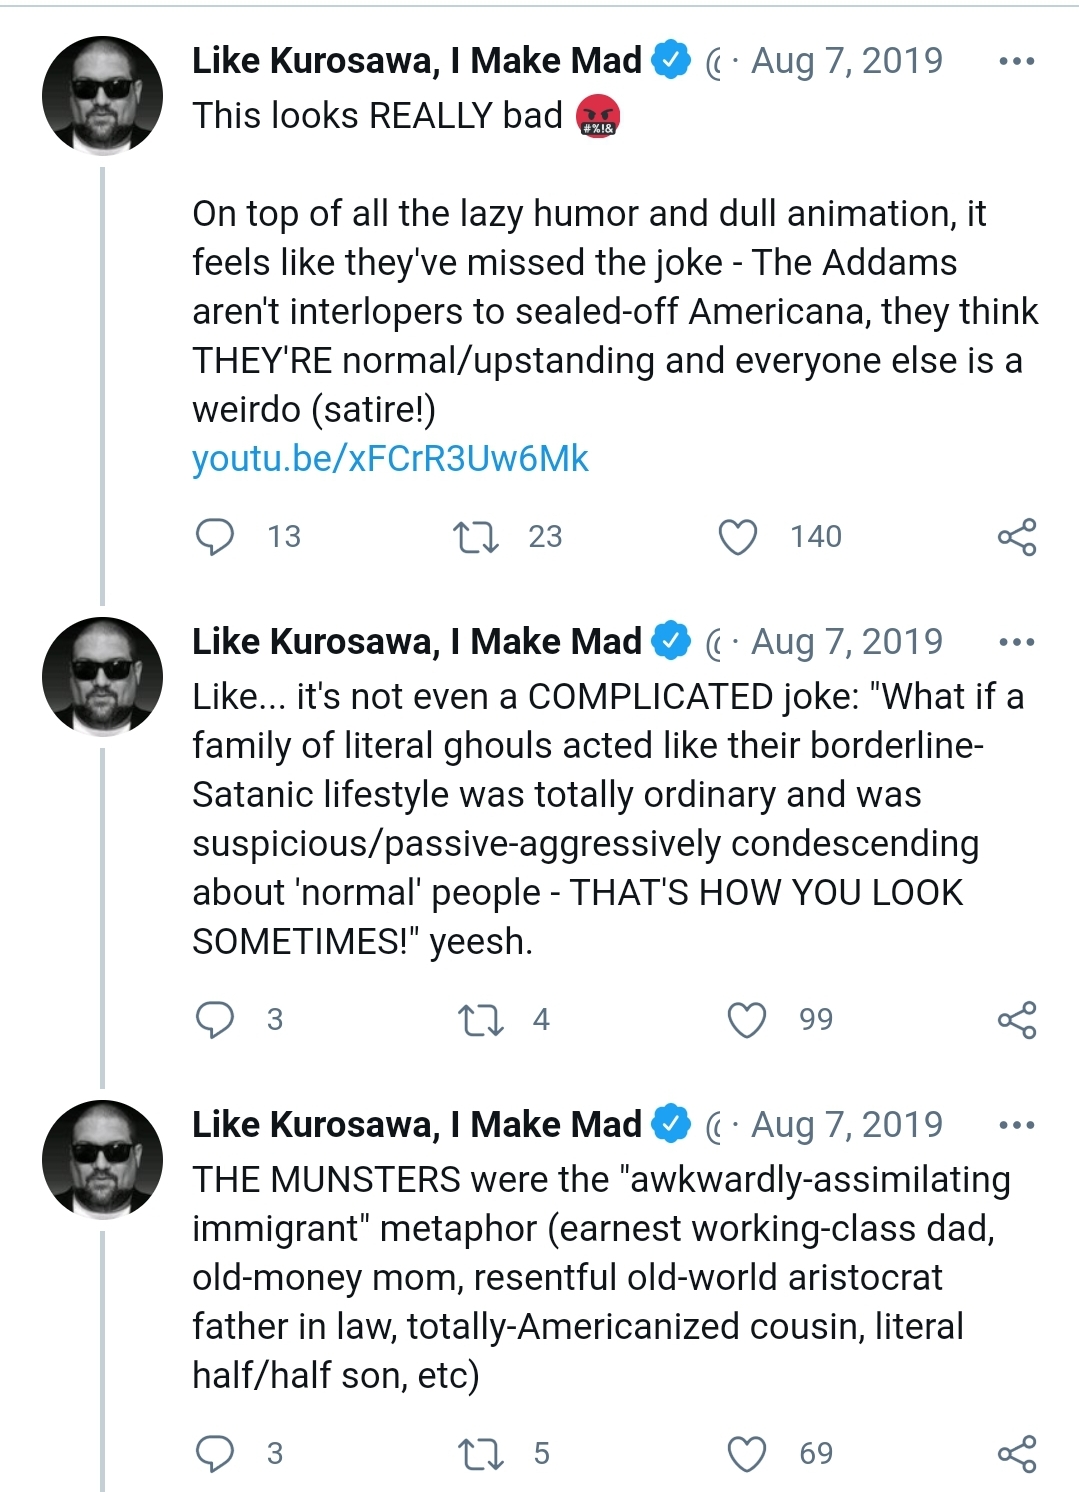Viewport: 1079px width, 1492px height.
Task: Open more options on THE MUNSTERS tweet
Action: 1017,1125
